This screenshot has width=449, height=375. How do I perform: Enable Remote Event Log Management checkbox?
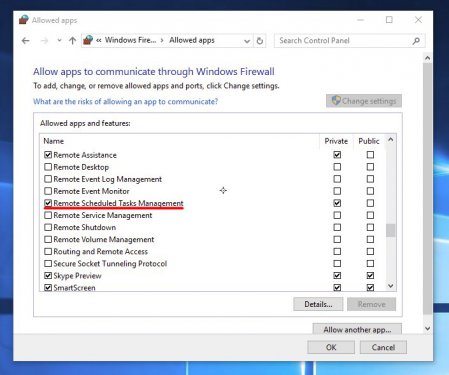point(48,179)
